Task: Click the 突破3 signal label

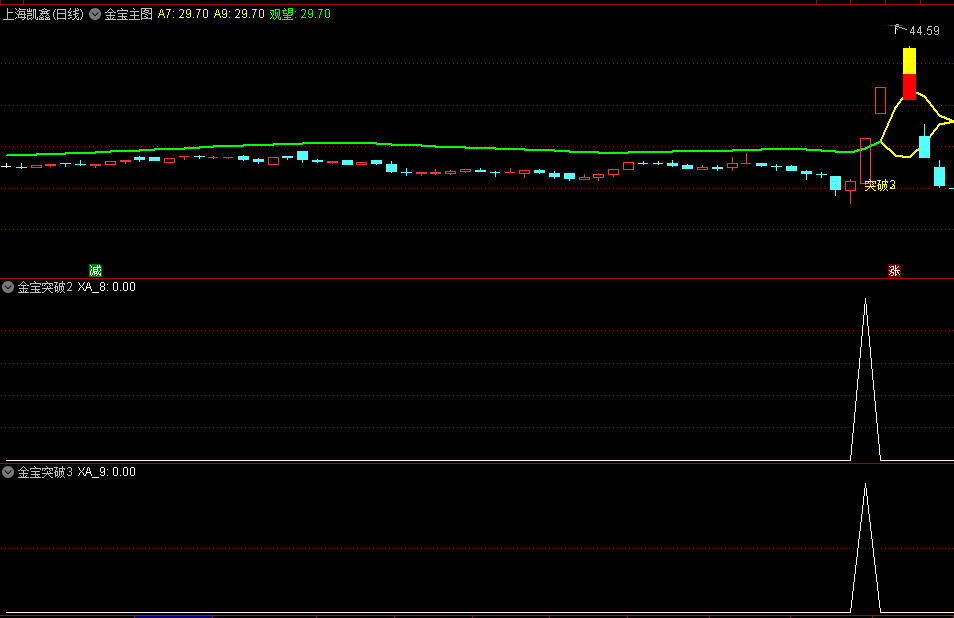Action: pos(880,186)
